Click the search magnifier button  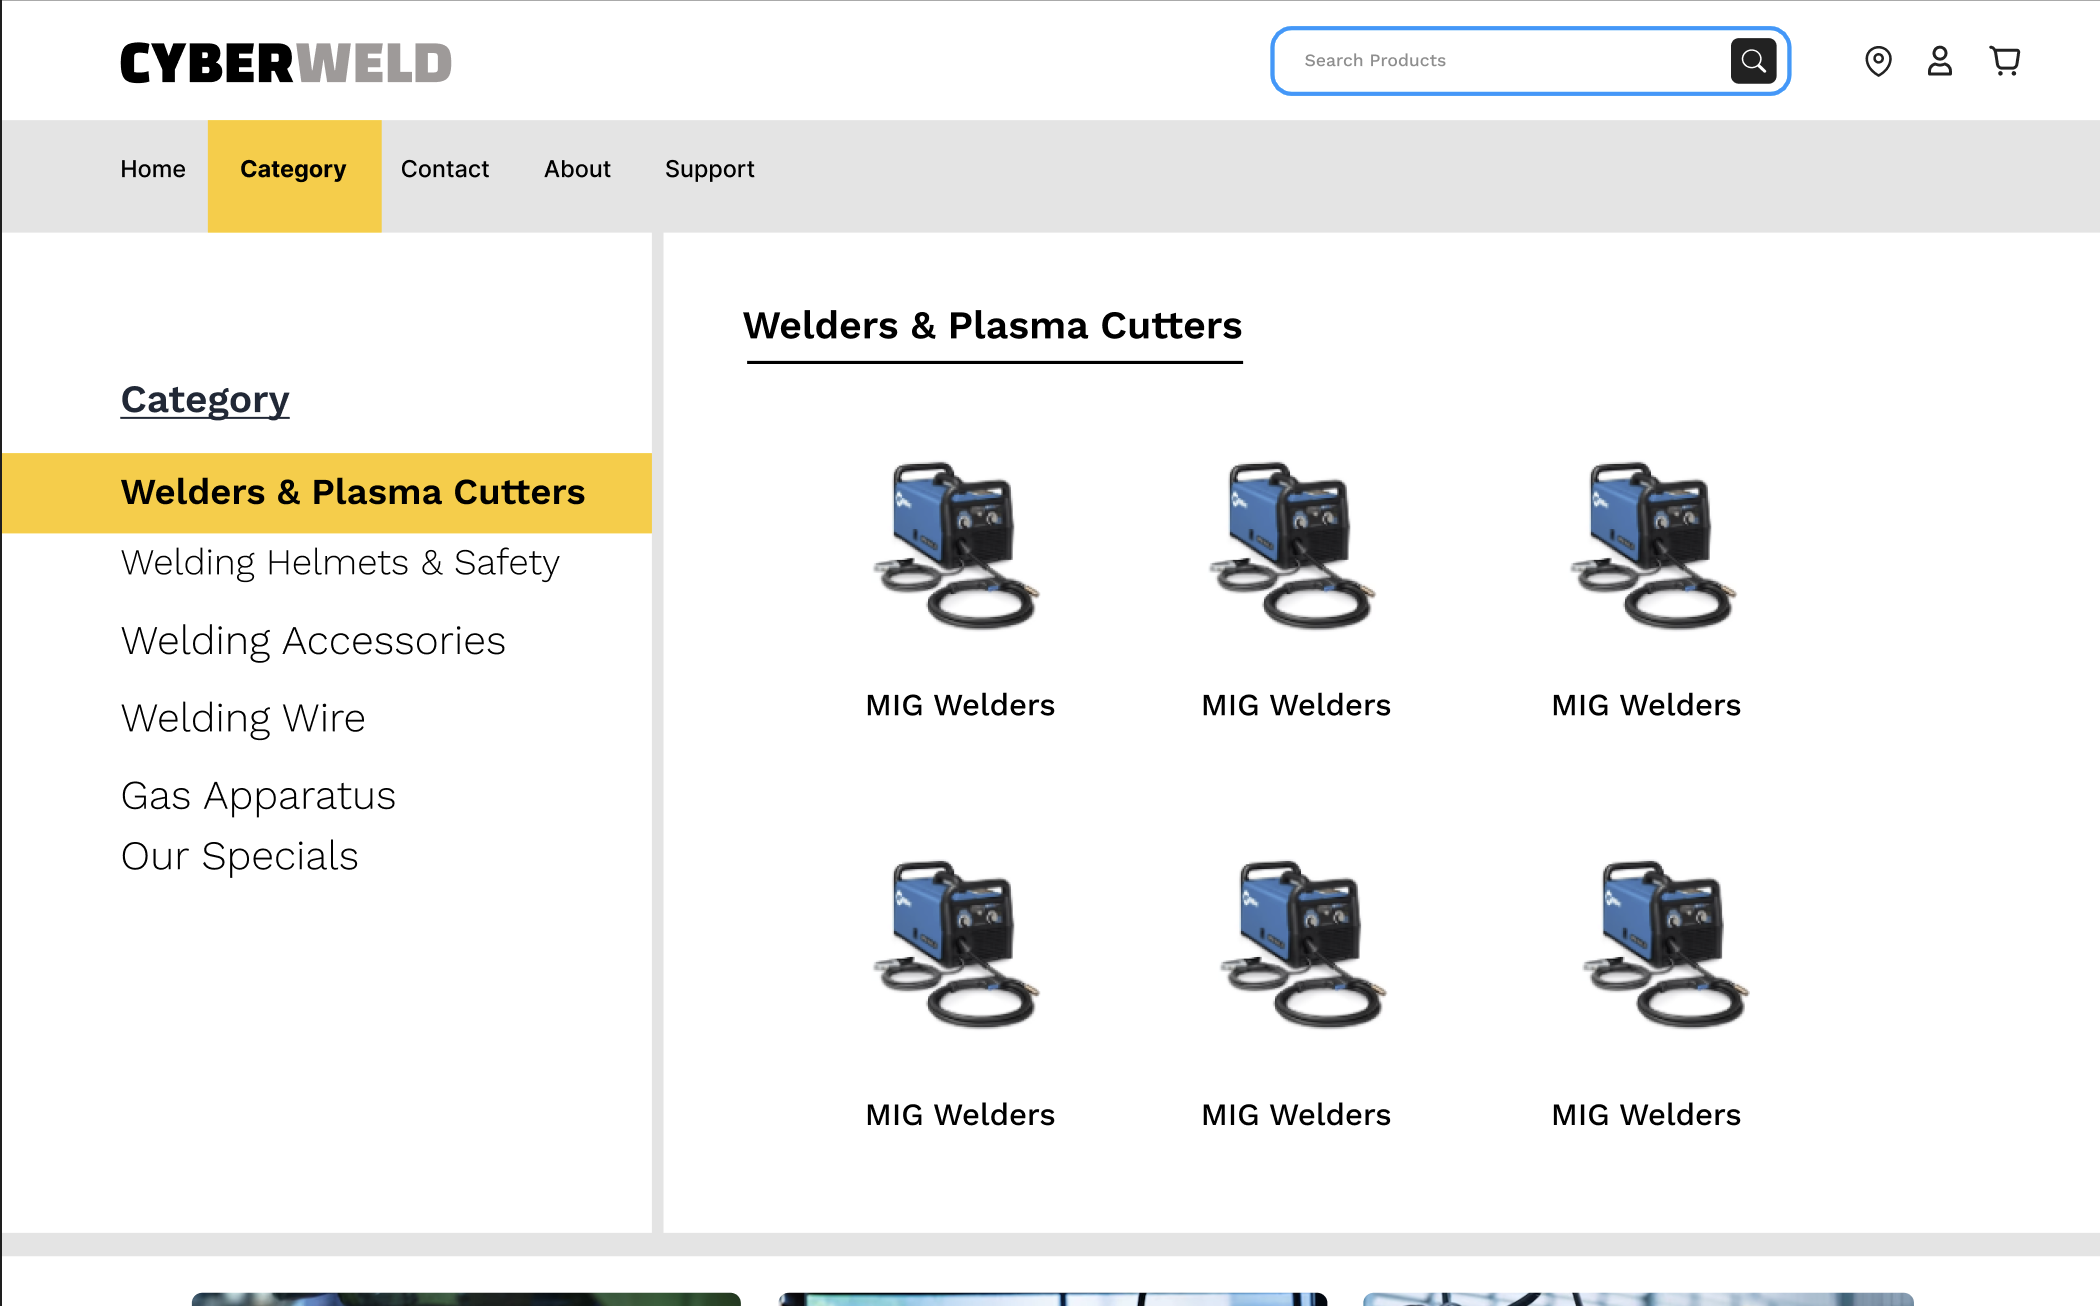[1753, 61]
